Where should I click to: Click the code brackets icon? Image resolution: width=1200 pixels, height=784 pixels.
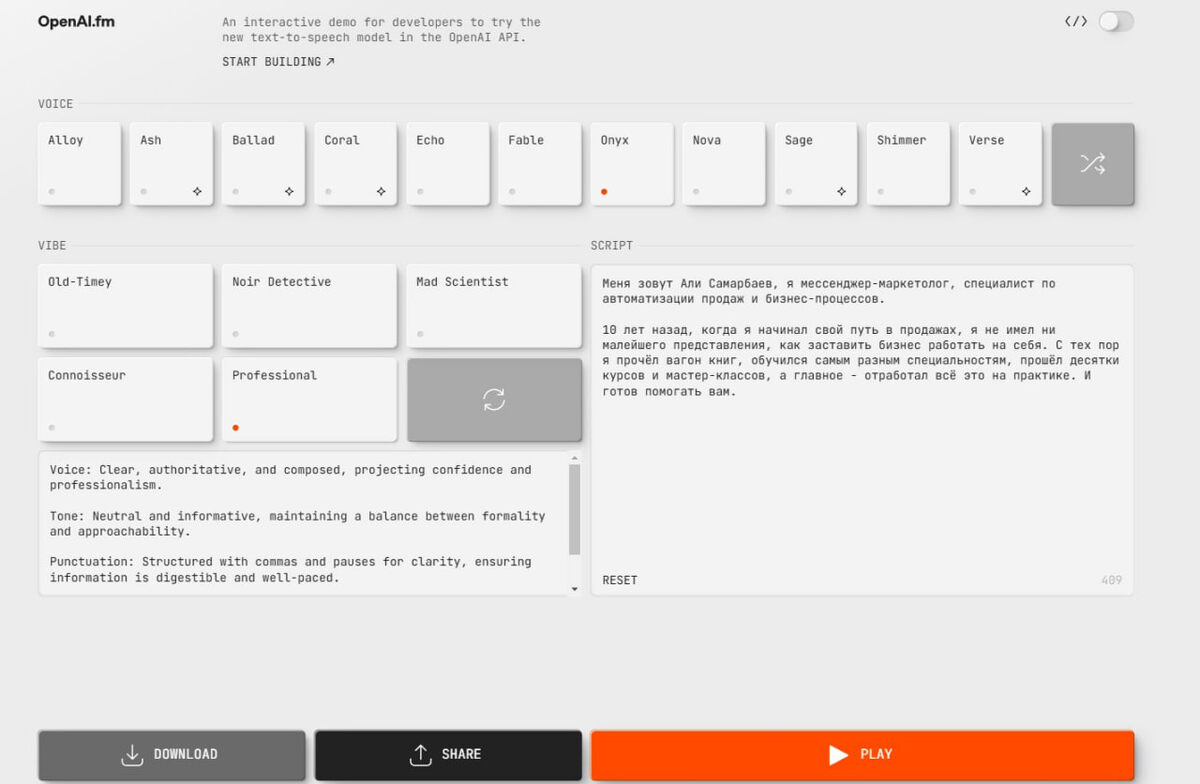pyautogui.click(x=1075, y=21)
